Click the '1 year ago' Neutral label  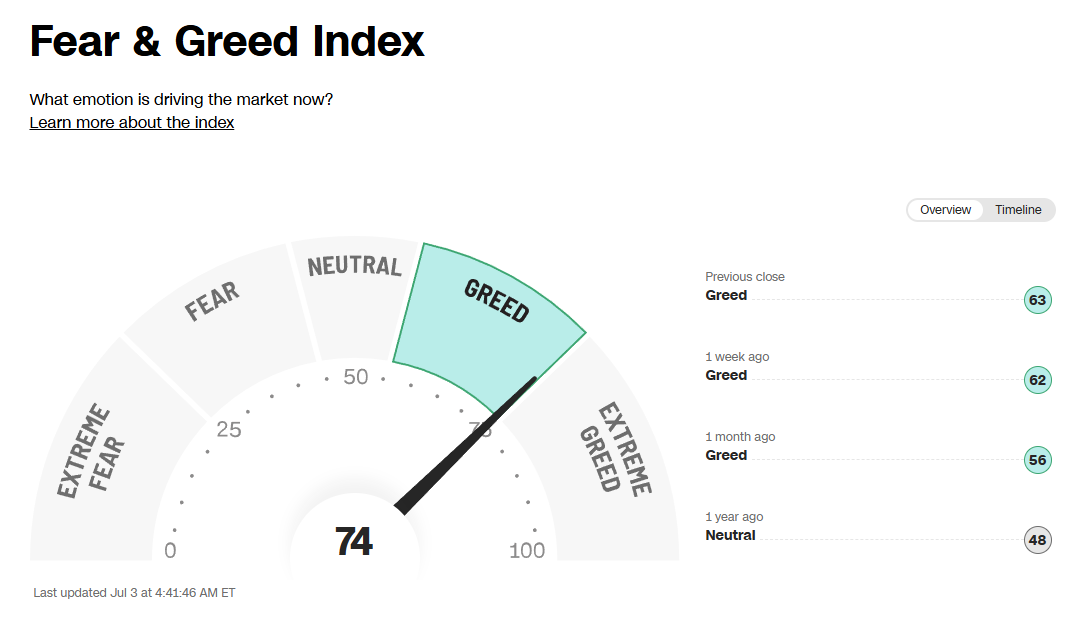click(x=730, y=535)
